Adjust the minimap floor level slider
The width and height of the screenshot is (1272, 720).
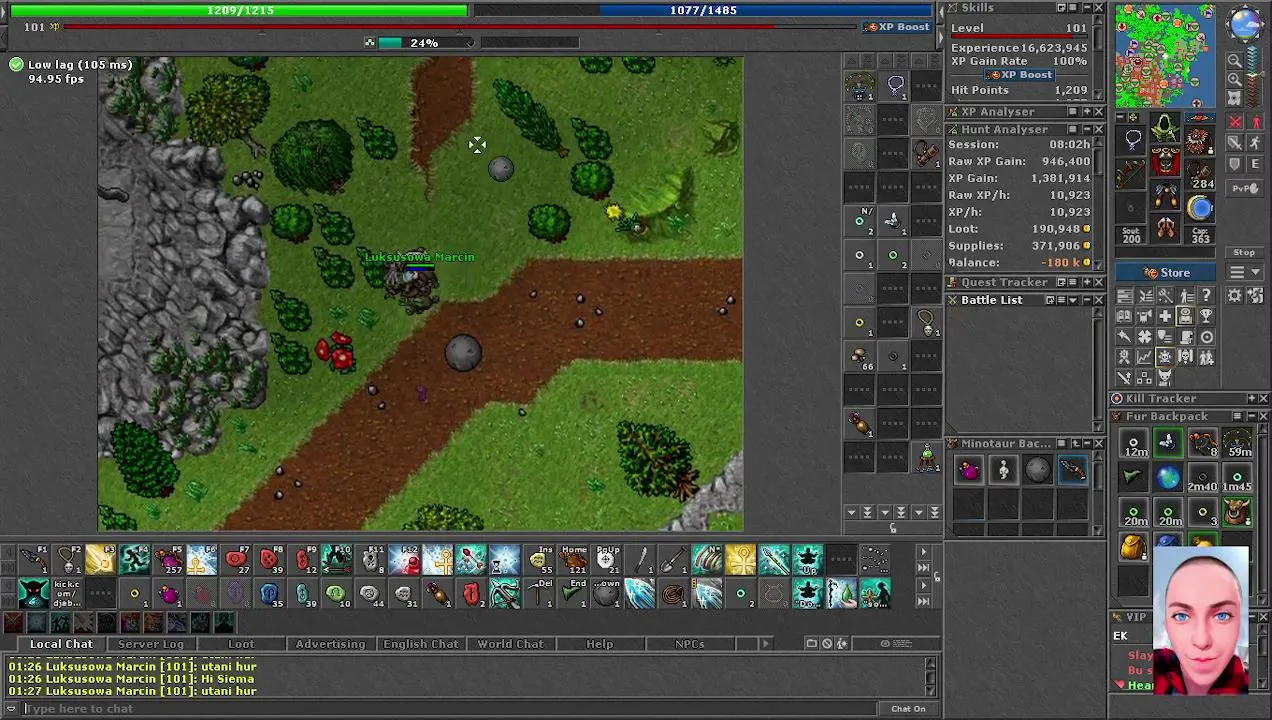(x=1256, y=78)
